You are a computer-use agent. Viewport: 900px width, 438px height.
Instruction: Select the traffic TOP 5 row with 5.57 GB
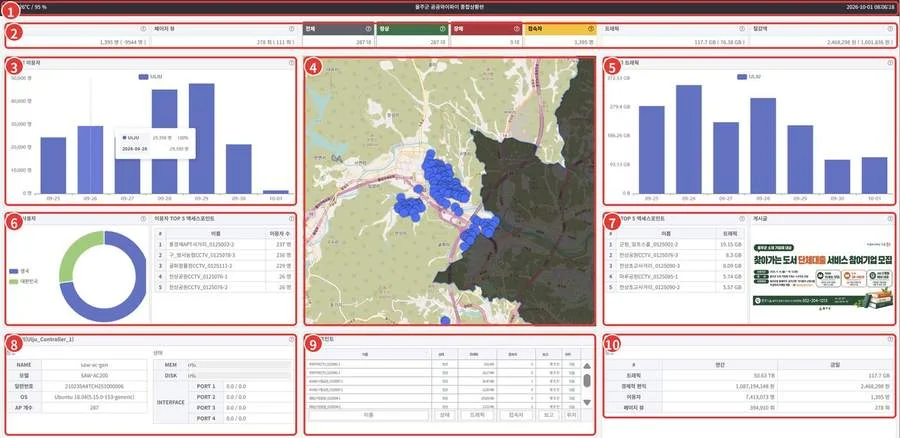click(676, 286)
